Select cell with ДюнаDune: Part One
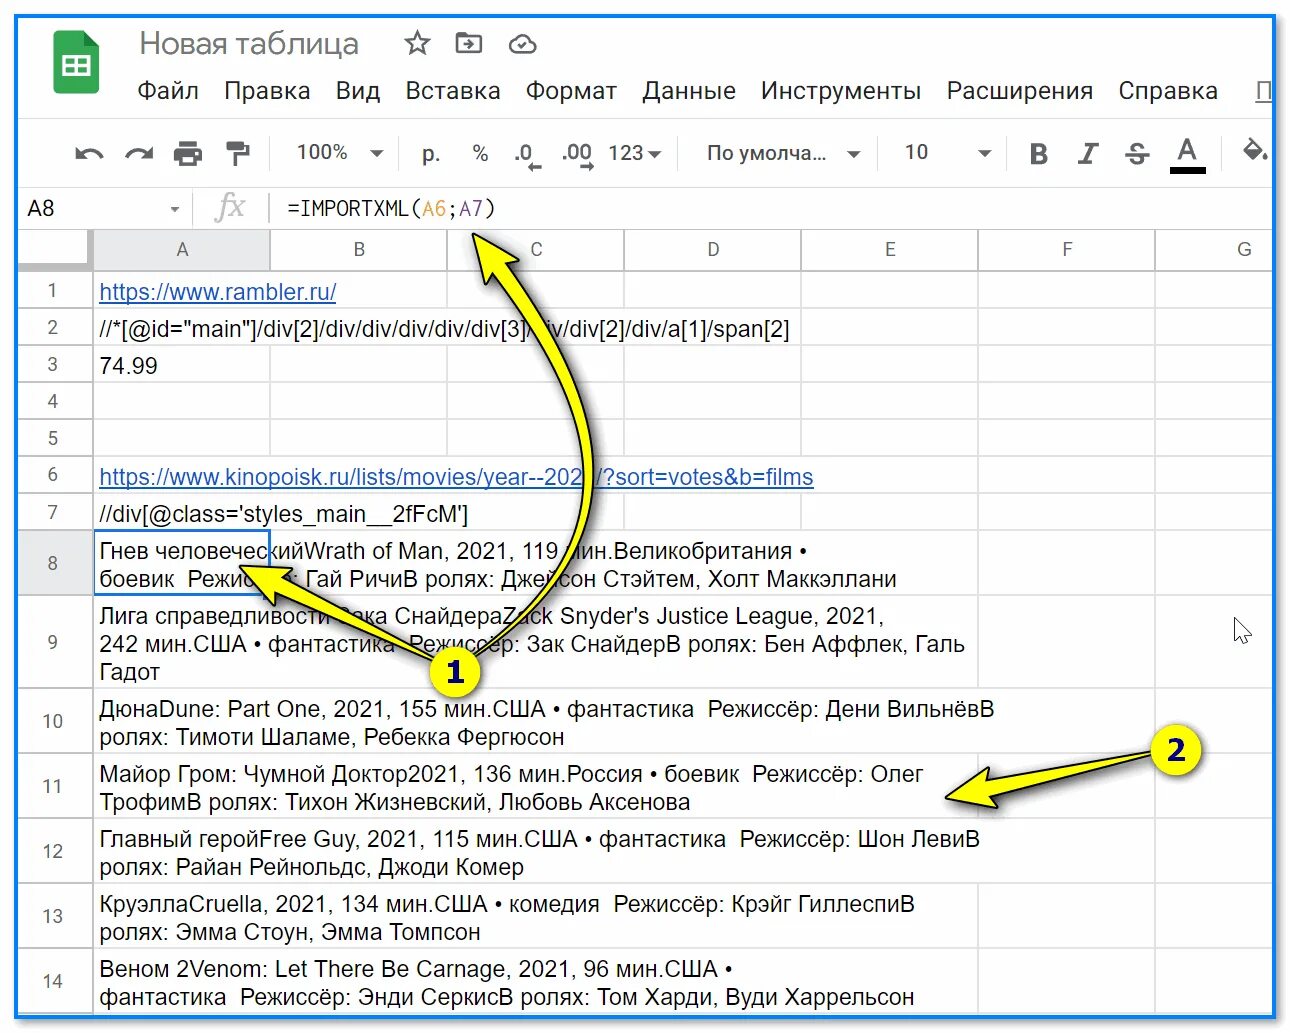 pyautogui.click(x=182, y=722)
